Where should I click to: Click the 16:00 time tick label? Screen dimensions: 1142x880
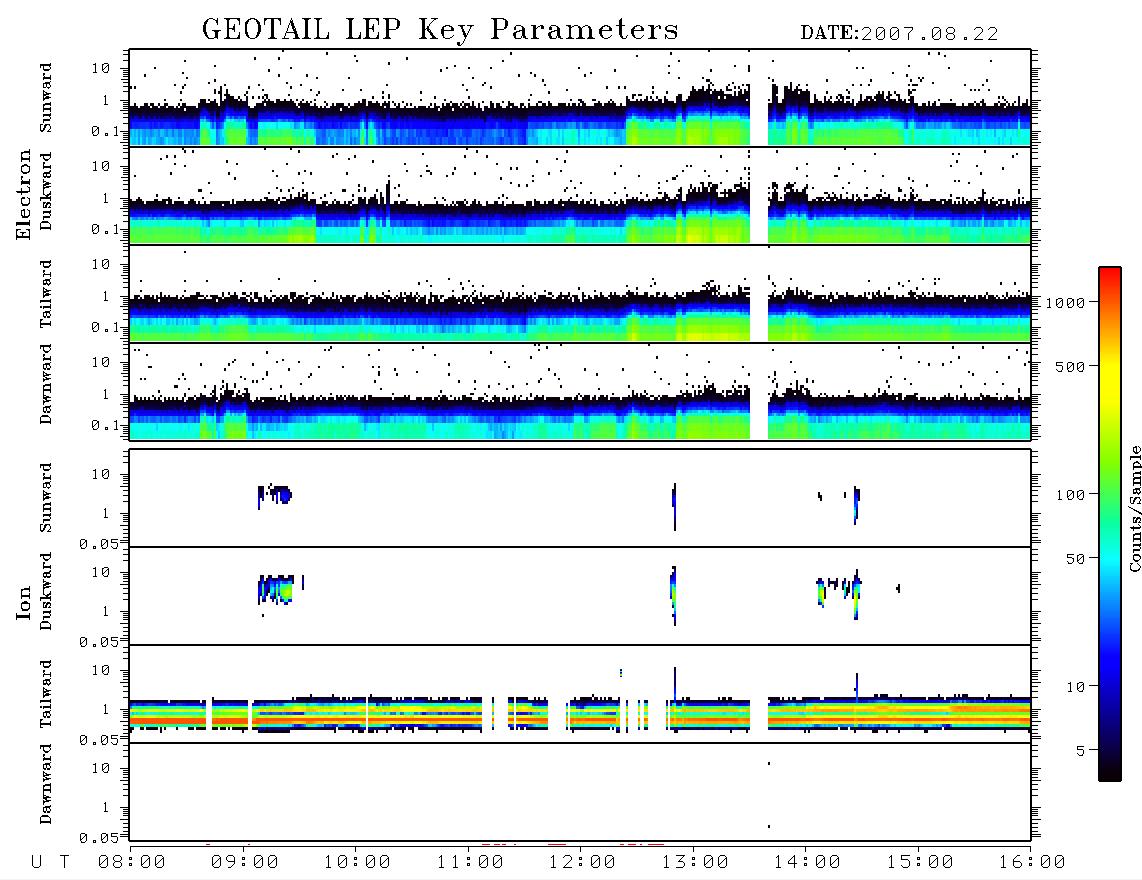1032,863
